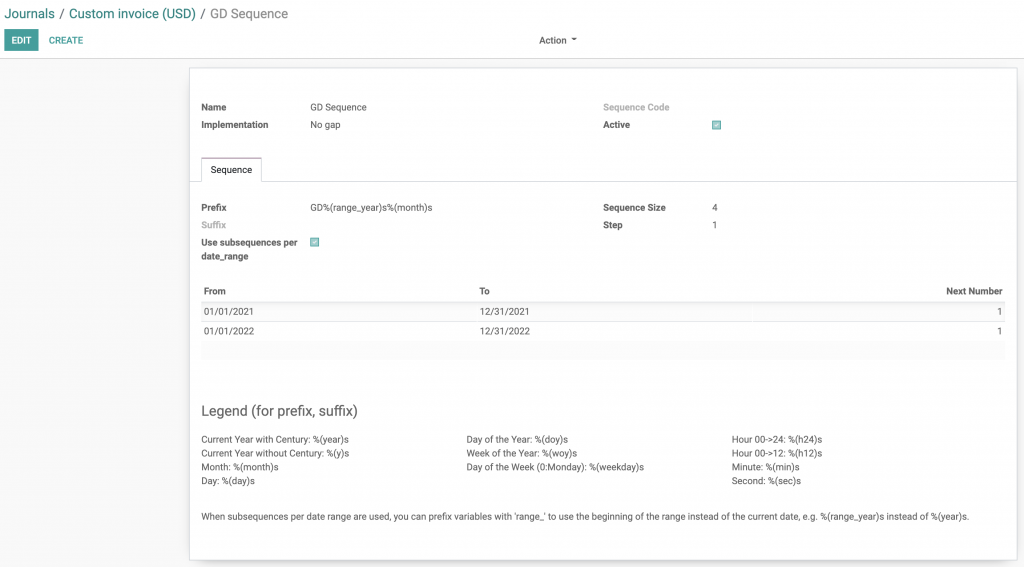
Task: Click the Step value field
Action: 714,225
